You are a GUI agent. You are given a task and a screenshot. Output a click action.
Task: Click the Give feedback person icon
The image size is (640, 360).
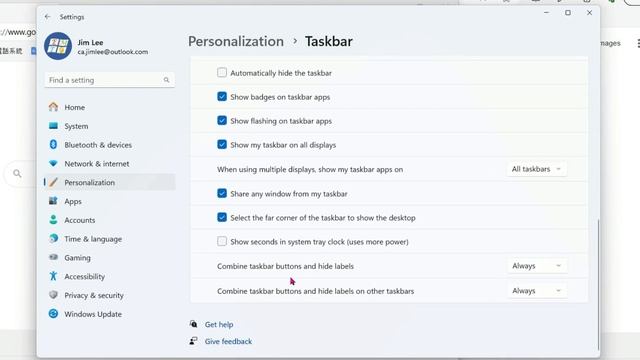[x=193, y=341]
